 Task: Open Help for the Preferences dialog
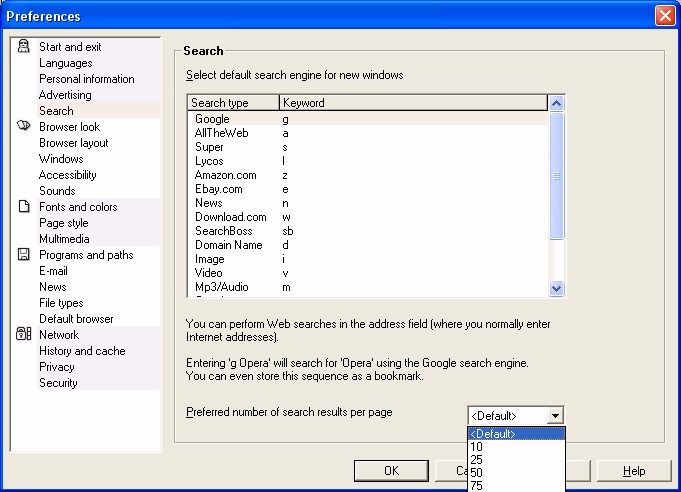click(634, 471)
